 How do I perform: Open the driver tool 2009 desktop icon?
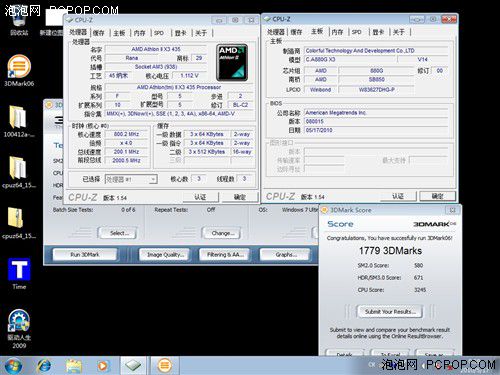tap(19, 328)
